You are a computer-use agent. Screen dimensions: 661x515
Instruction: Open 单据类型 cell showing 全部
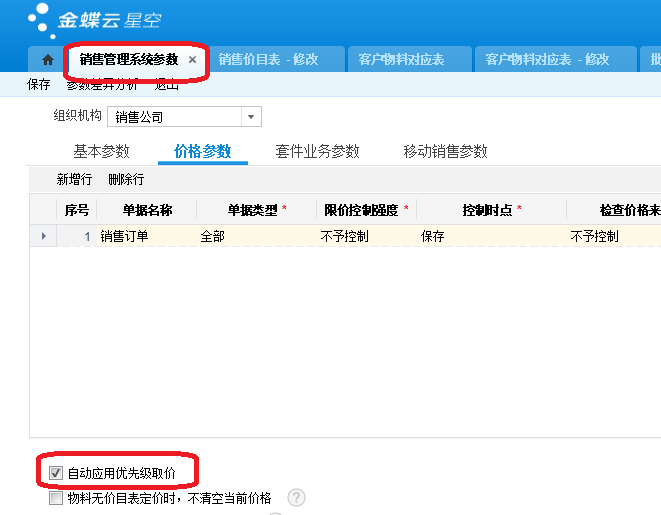[x=255, y=237]
